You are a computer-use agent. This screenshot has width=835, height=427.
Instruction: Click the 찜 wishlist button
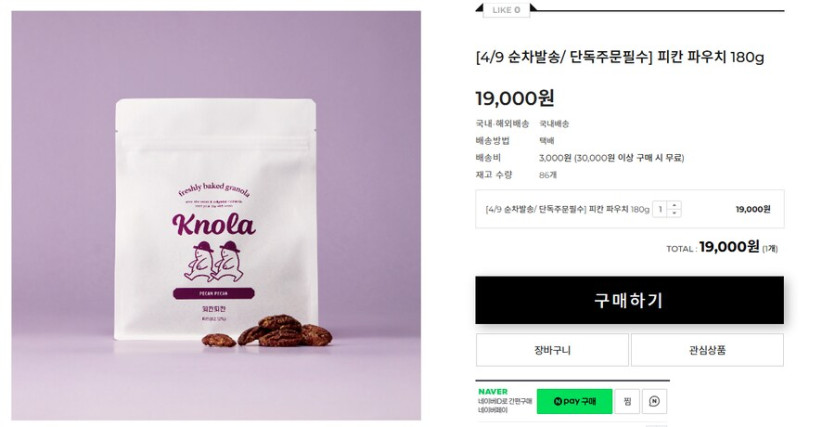627,401
